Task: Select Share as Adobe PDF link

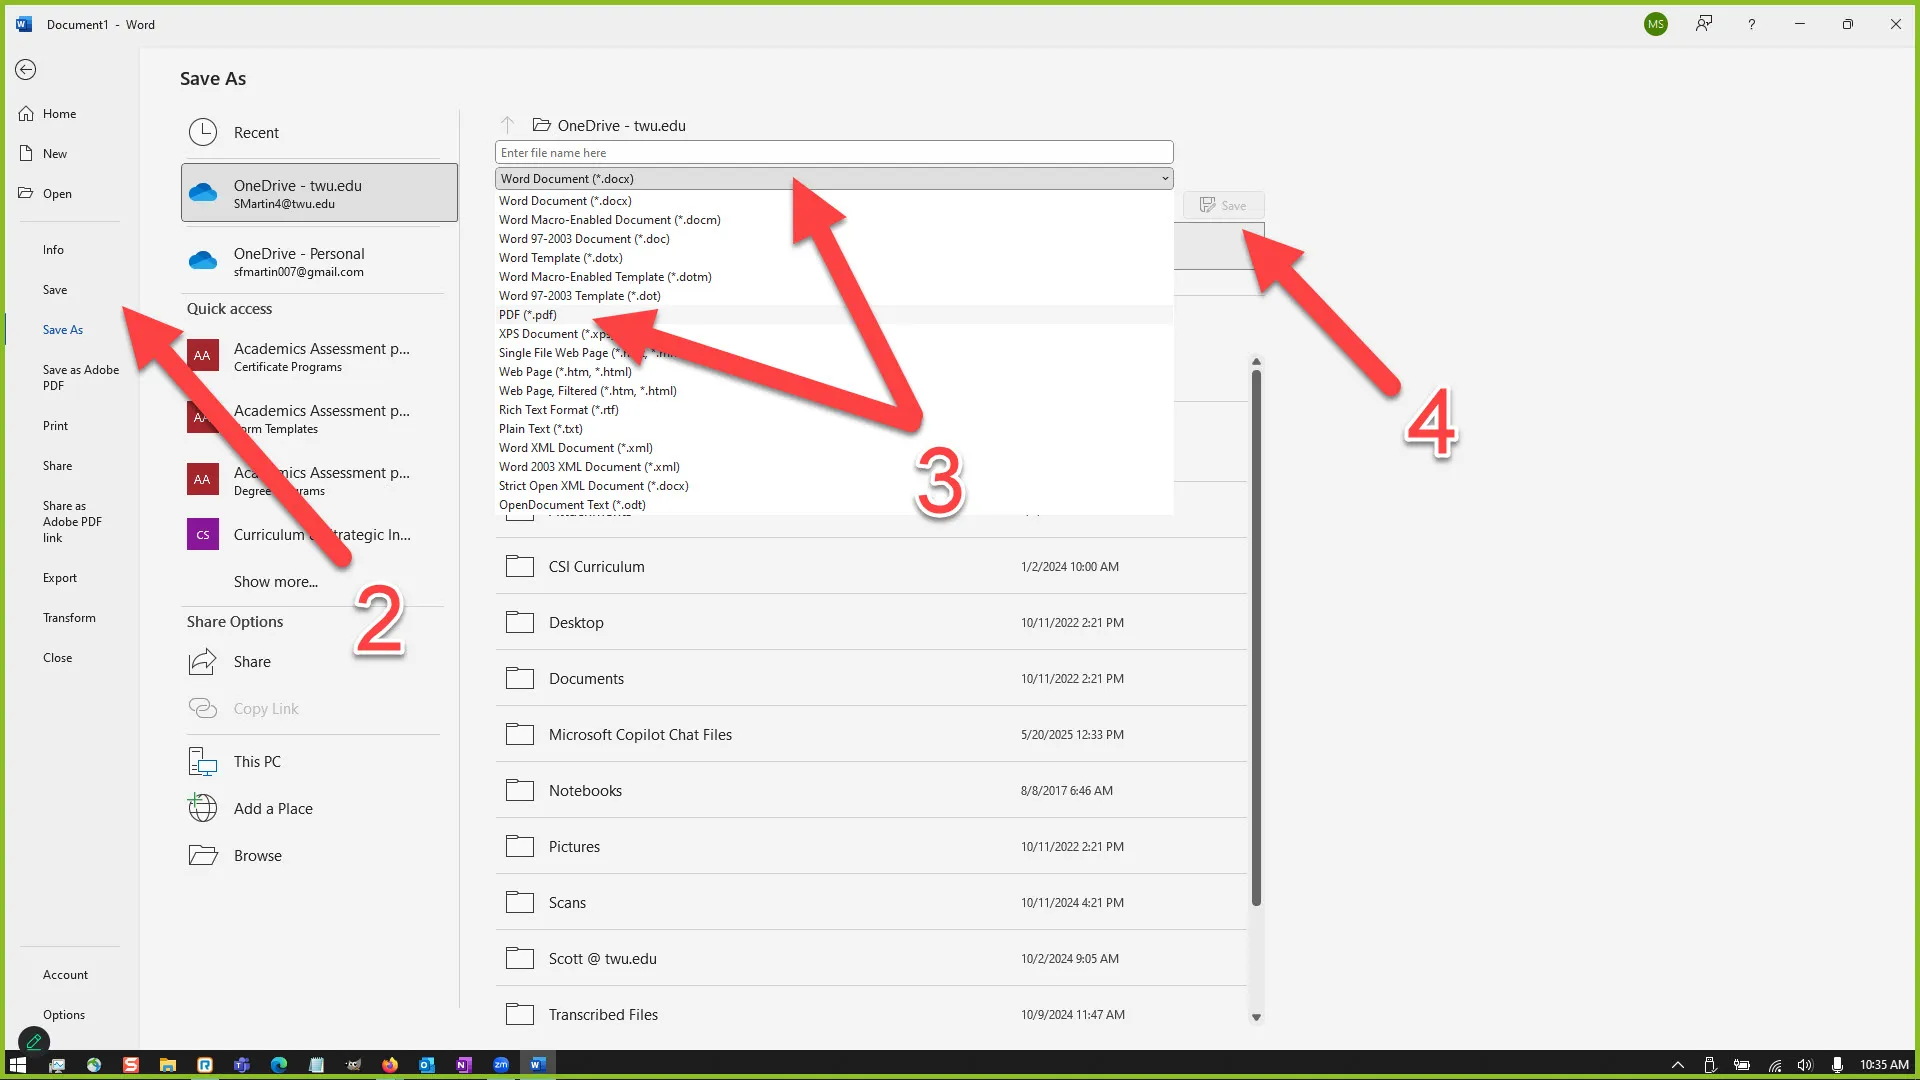Action: [72, 522]
